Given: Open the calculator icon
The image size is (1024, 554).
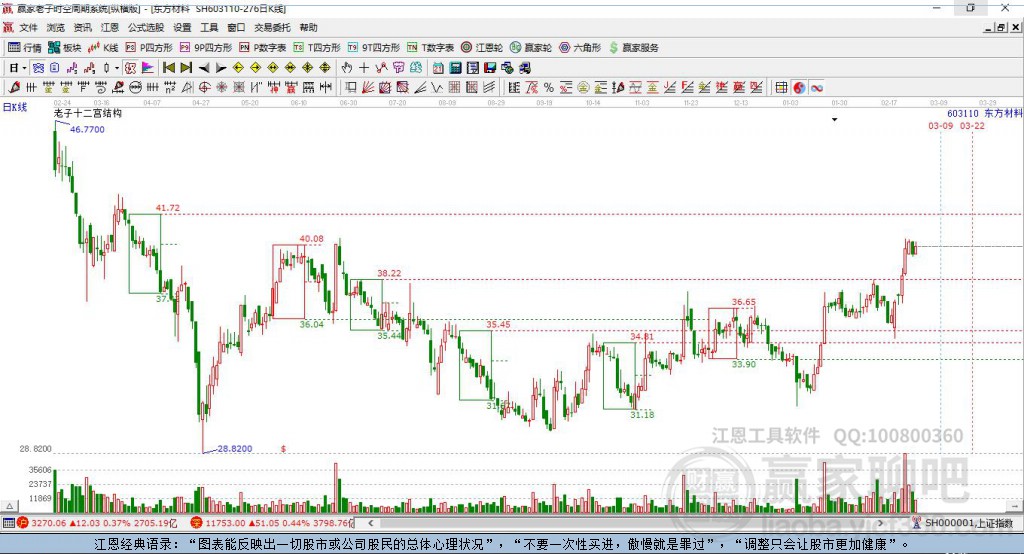Looking at the screenshot, I should pyautogui.click(x=455, y=68).
